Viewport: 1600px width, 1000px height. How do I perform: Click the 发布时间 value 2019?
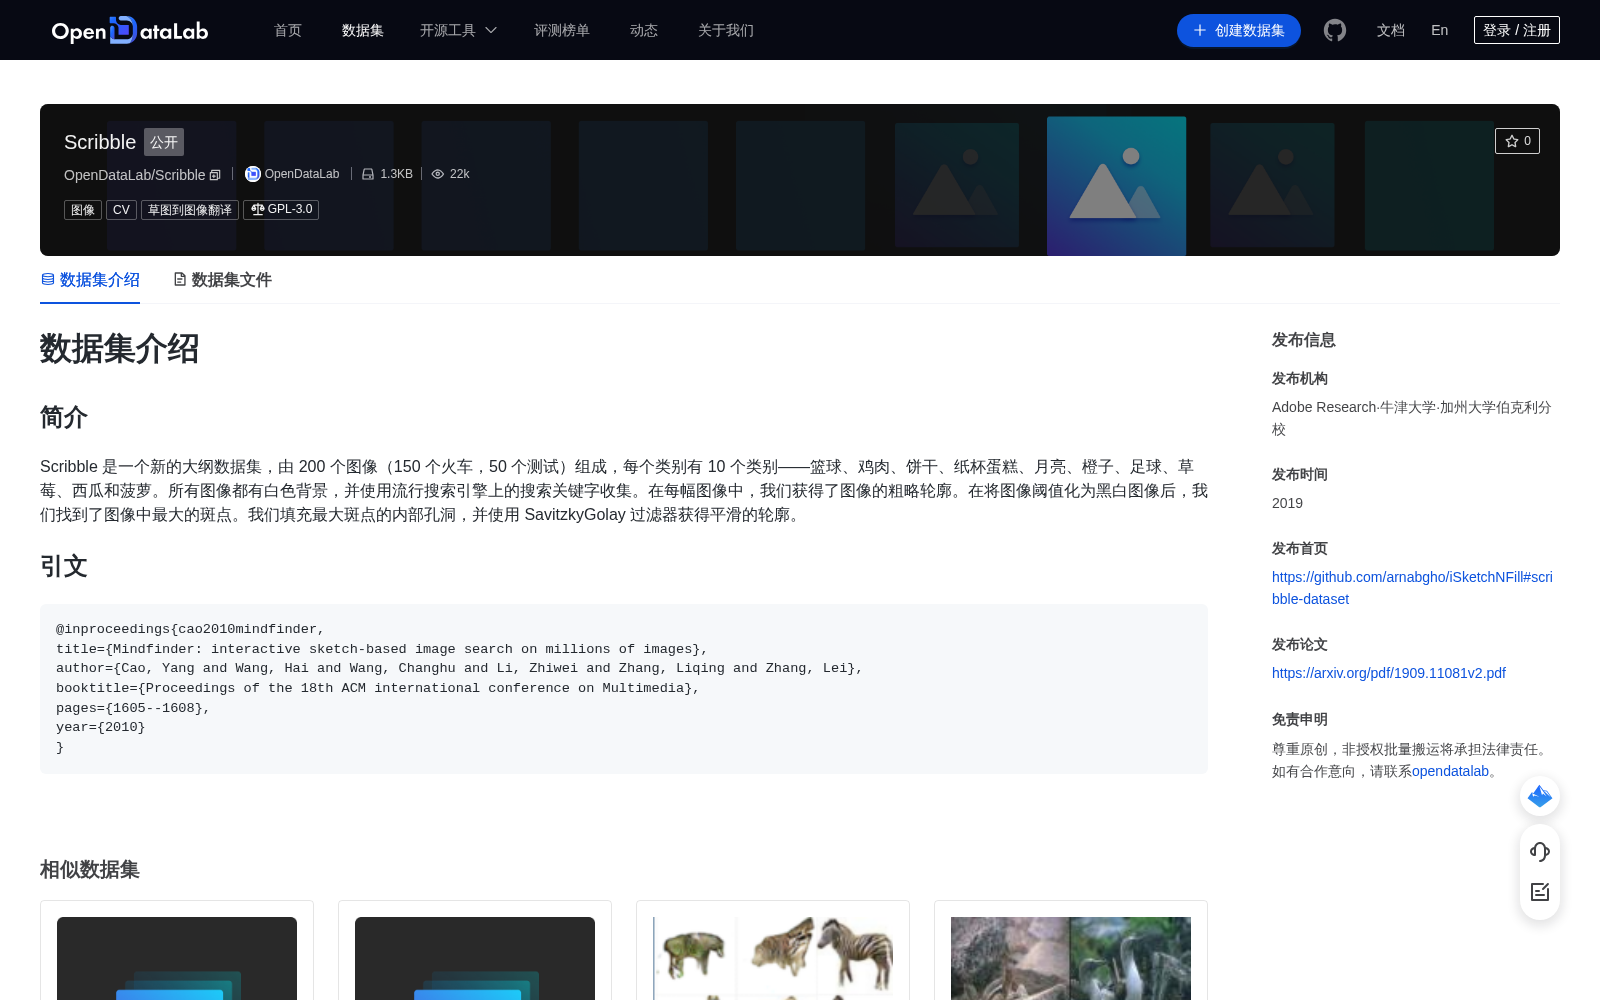1287,503
